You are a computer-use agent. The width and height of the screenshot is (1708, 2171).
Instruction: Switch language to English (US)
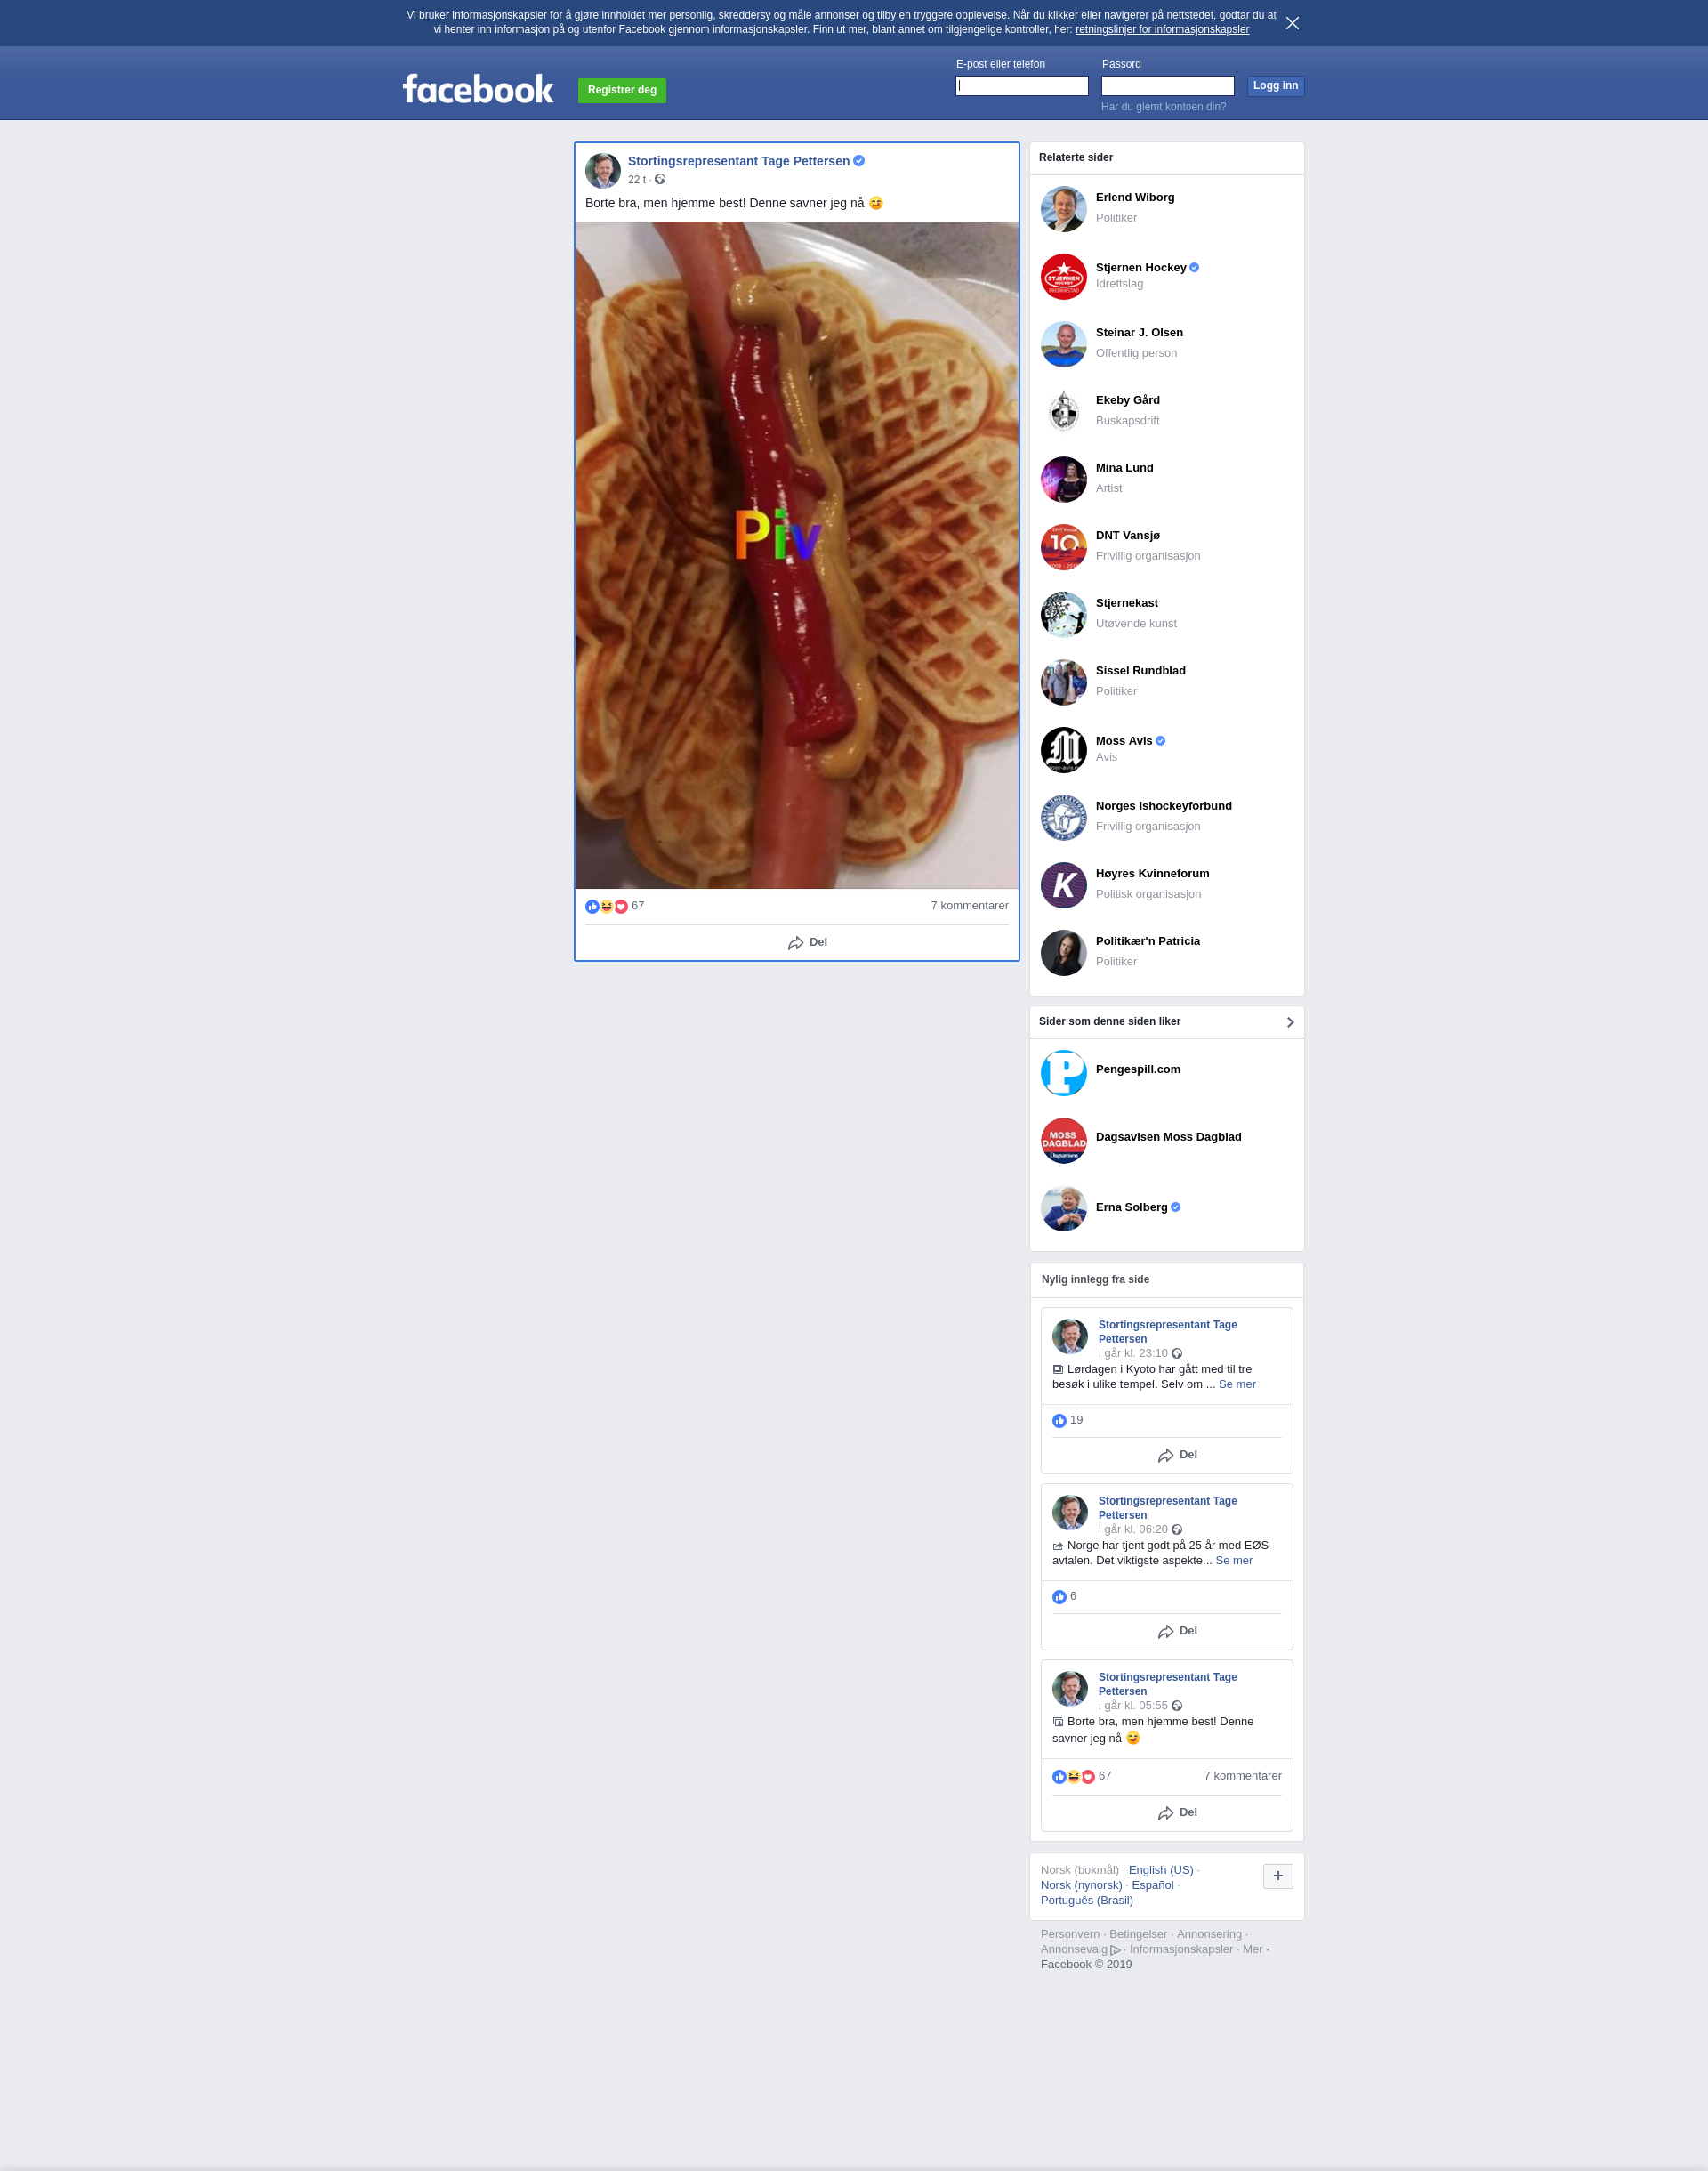point(1160,1870)
